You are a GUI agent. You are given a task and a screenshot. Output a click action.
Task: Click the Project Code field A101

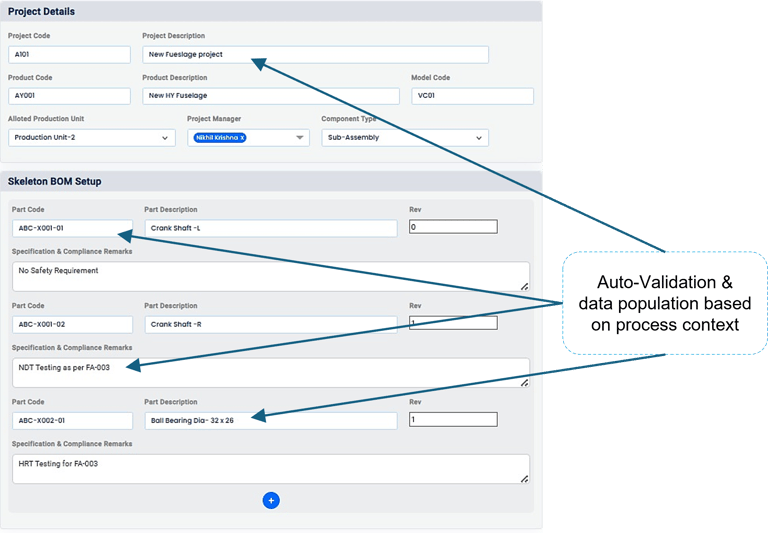tap(69, 54)
